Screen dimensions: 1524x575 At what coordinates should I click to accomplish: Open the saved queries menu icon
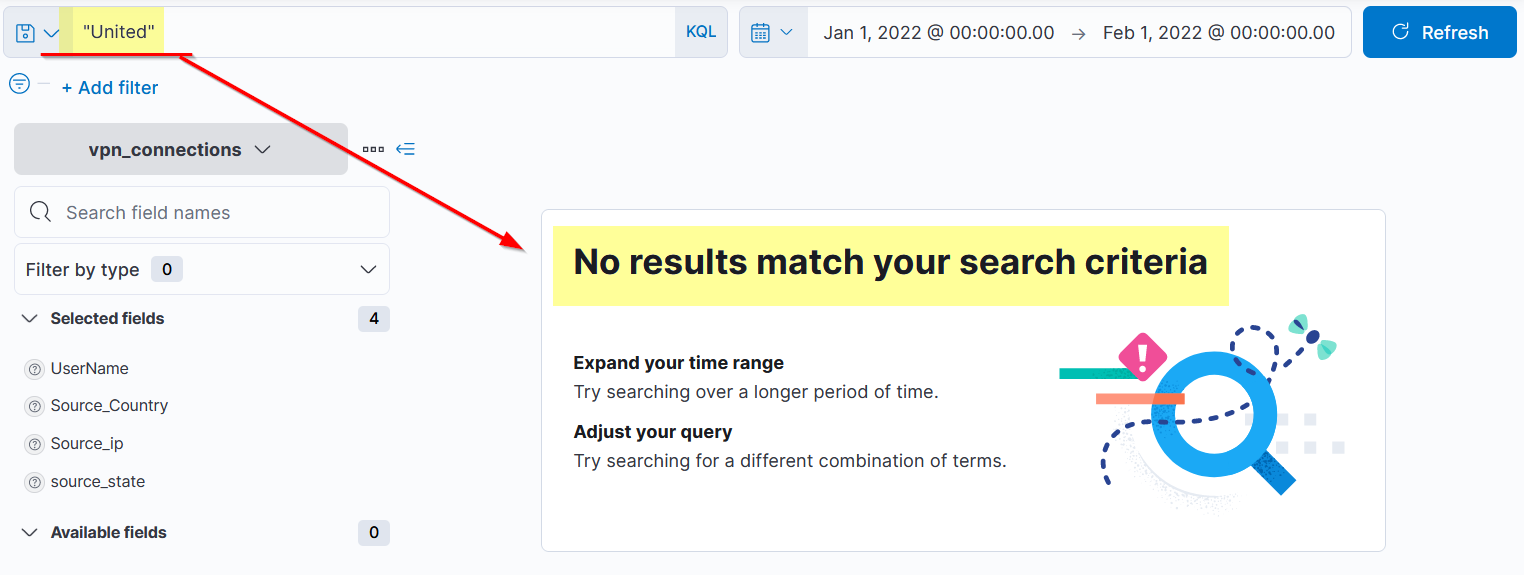37,33
